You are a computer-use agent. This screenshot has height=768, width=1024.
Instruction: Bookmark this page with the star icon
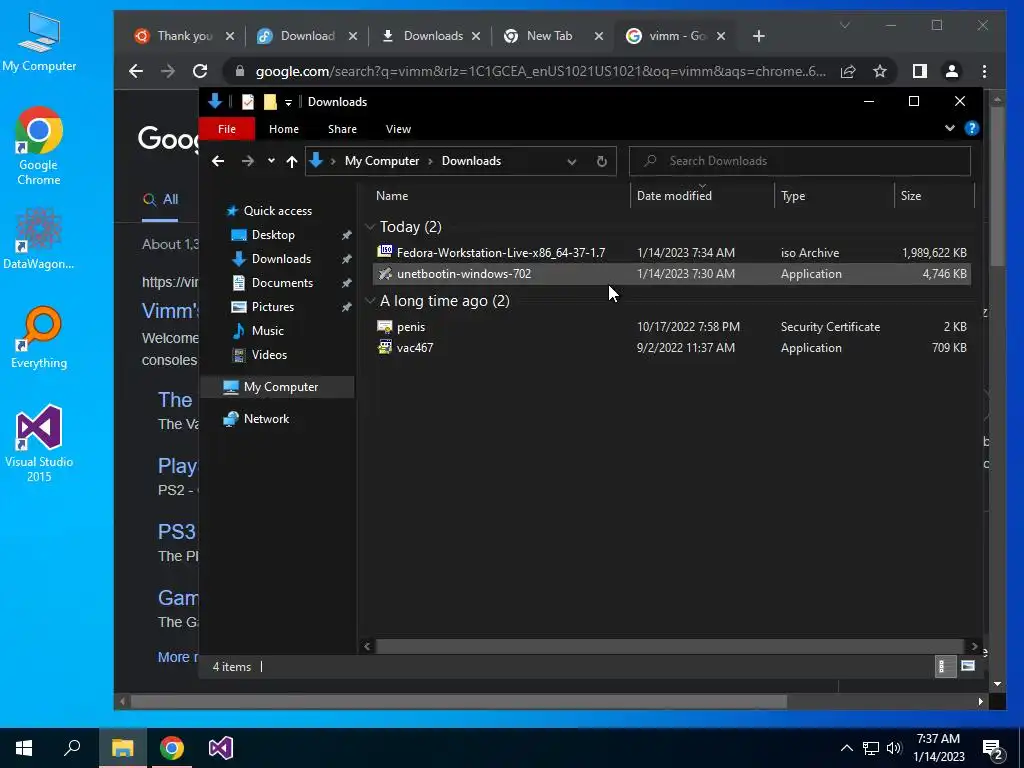(x=880, y=71)
